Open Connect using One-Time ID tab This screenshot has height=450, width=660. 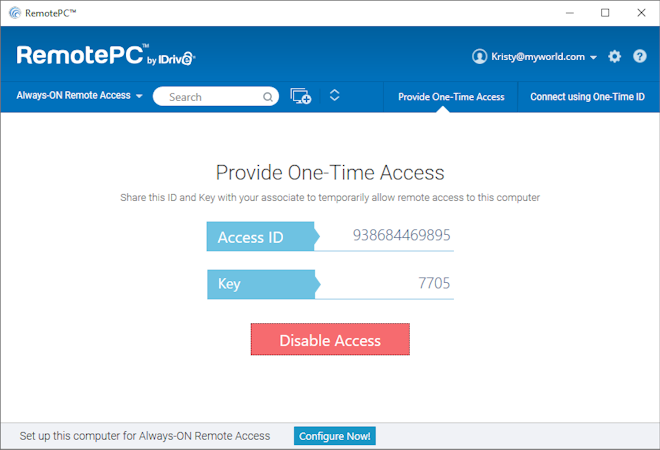(587, 97)
